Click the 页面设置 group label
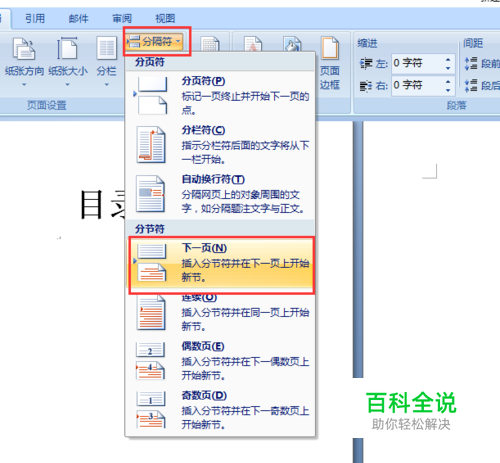 coord(47,105)
